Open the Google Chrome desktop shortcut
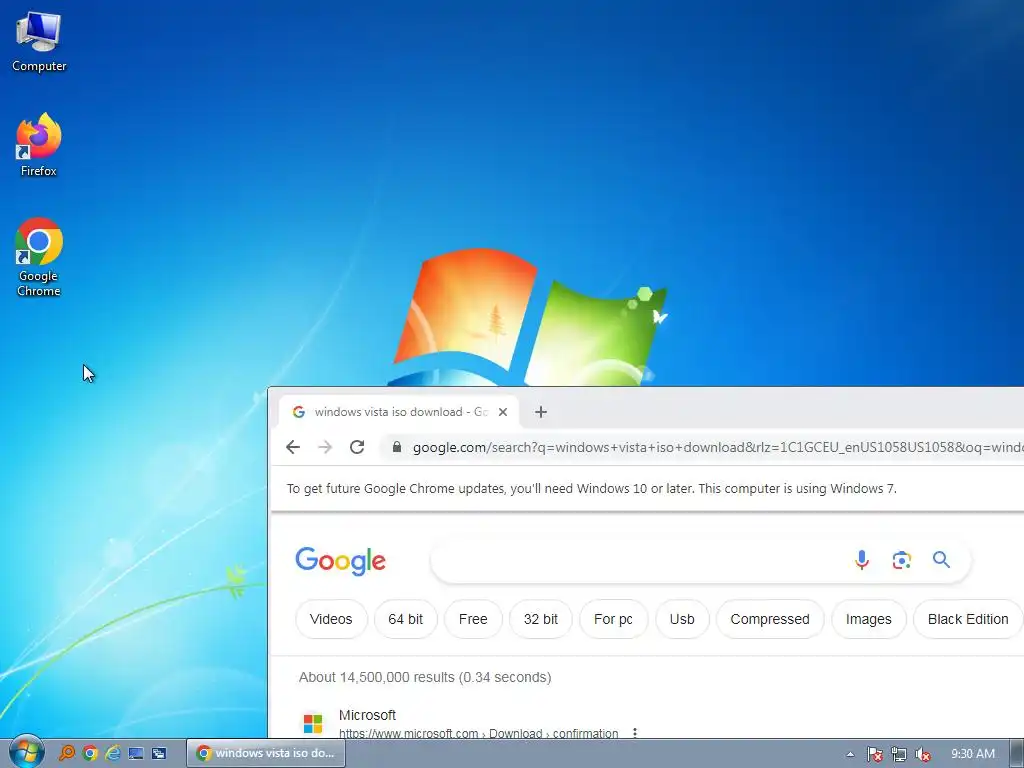 tap(39, 257)
